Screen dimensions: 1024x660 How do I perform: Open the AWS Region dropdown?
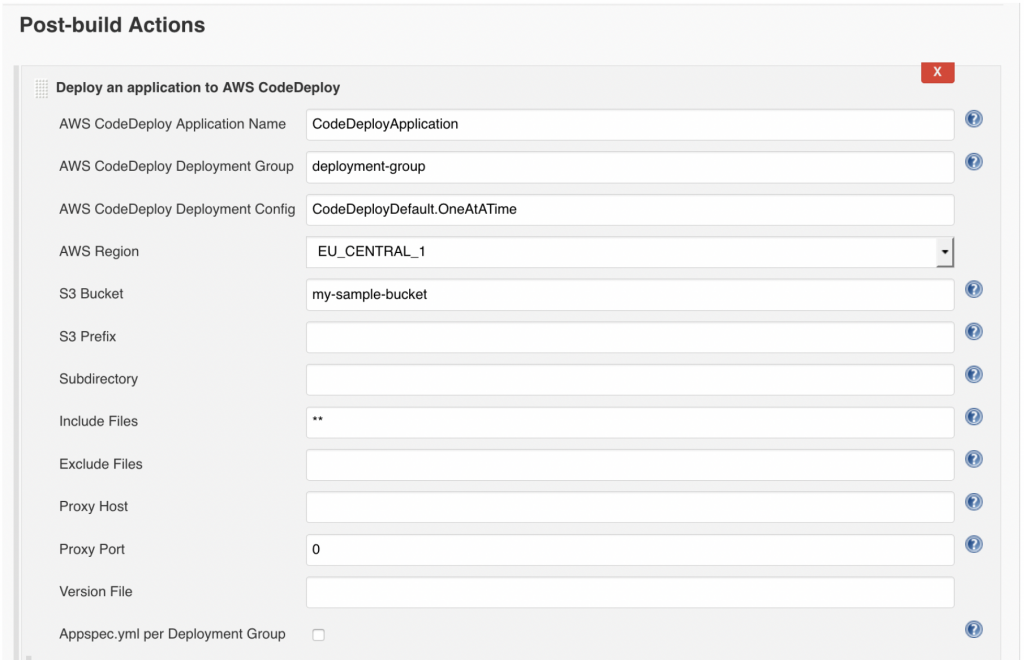[630, 252]
